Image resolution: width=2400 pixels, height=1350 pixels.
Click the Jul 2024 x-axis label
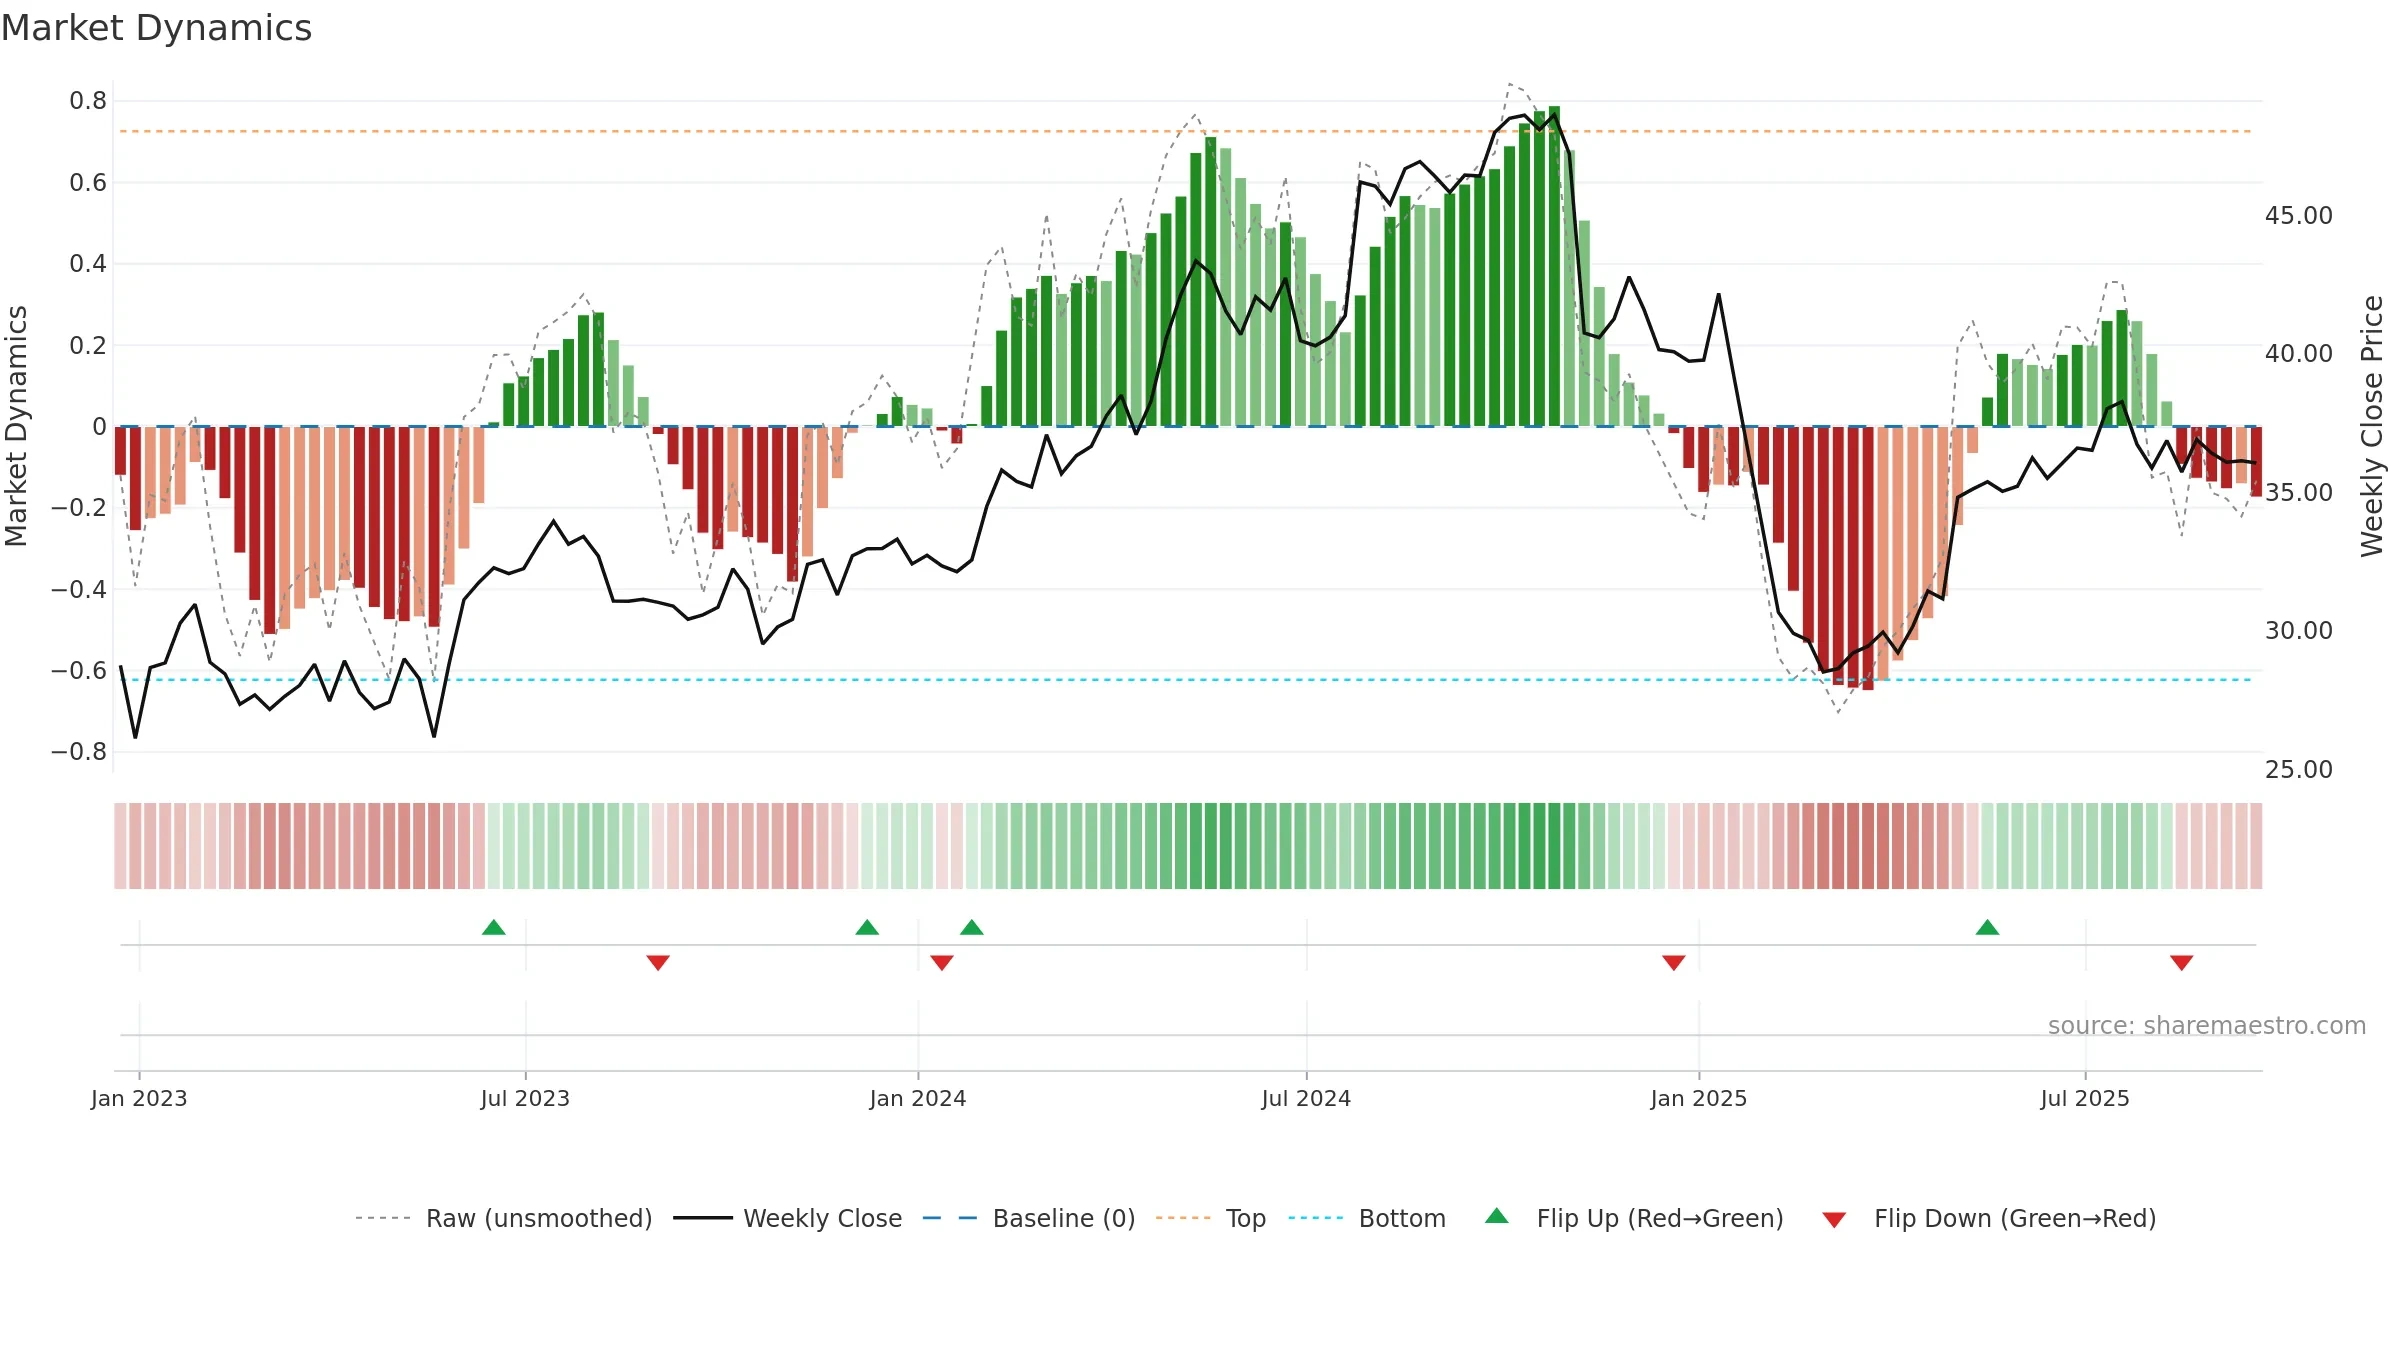click(1306, 1098)
